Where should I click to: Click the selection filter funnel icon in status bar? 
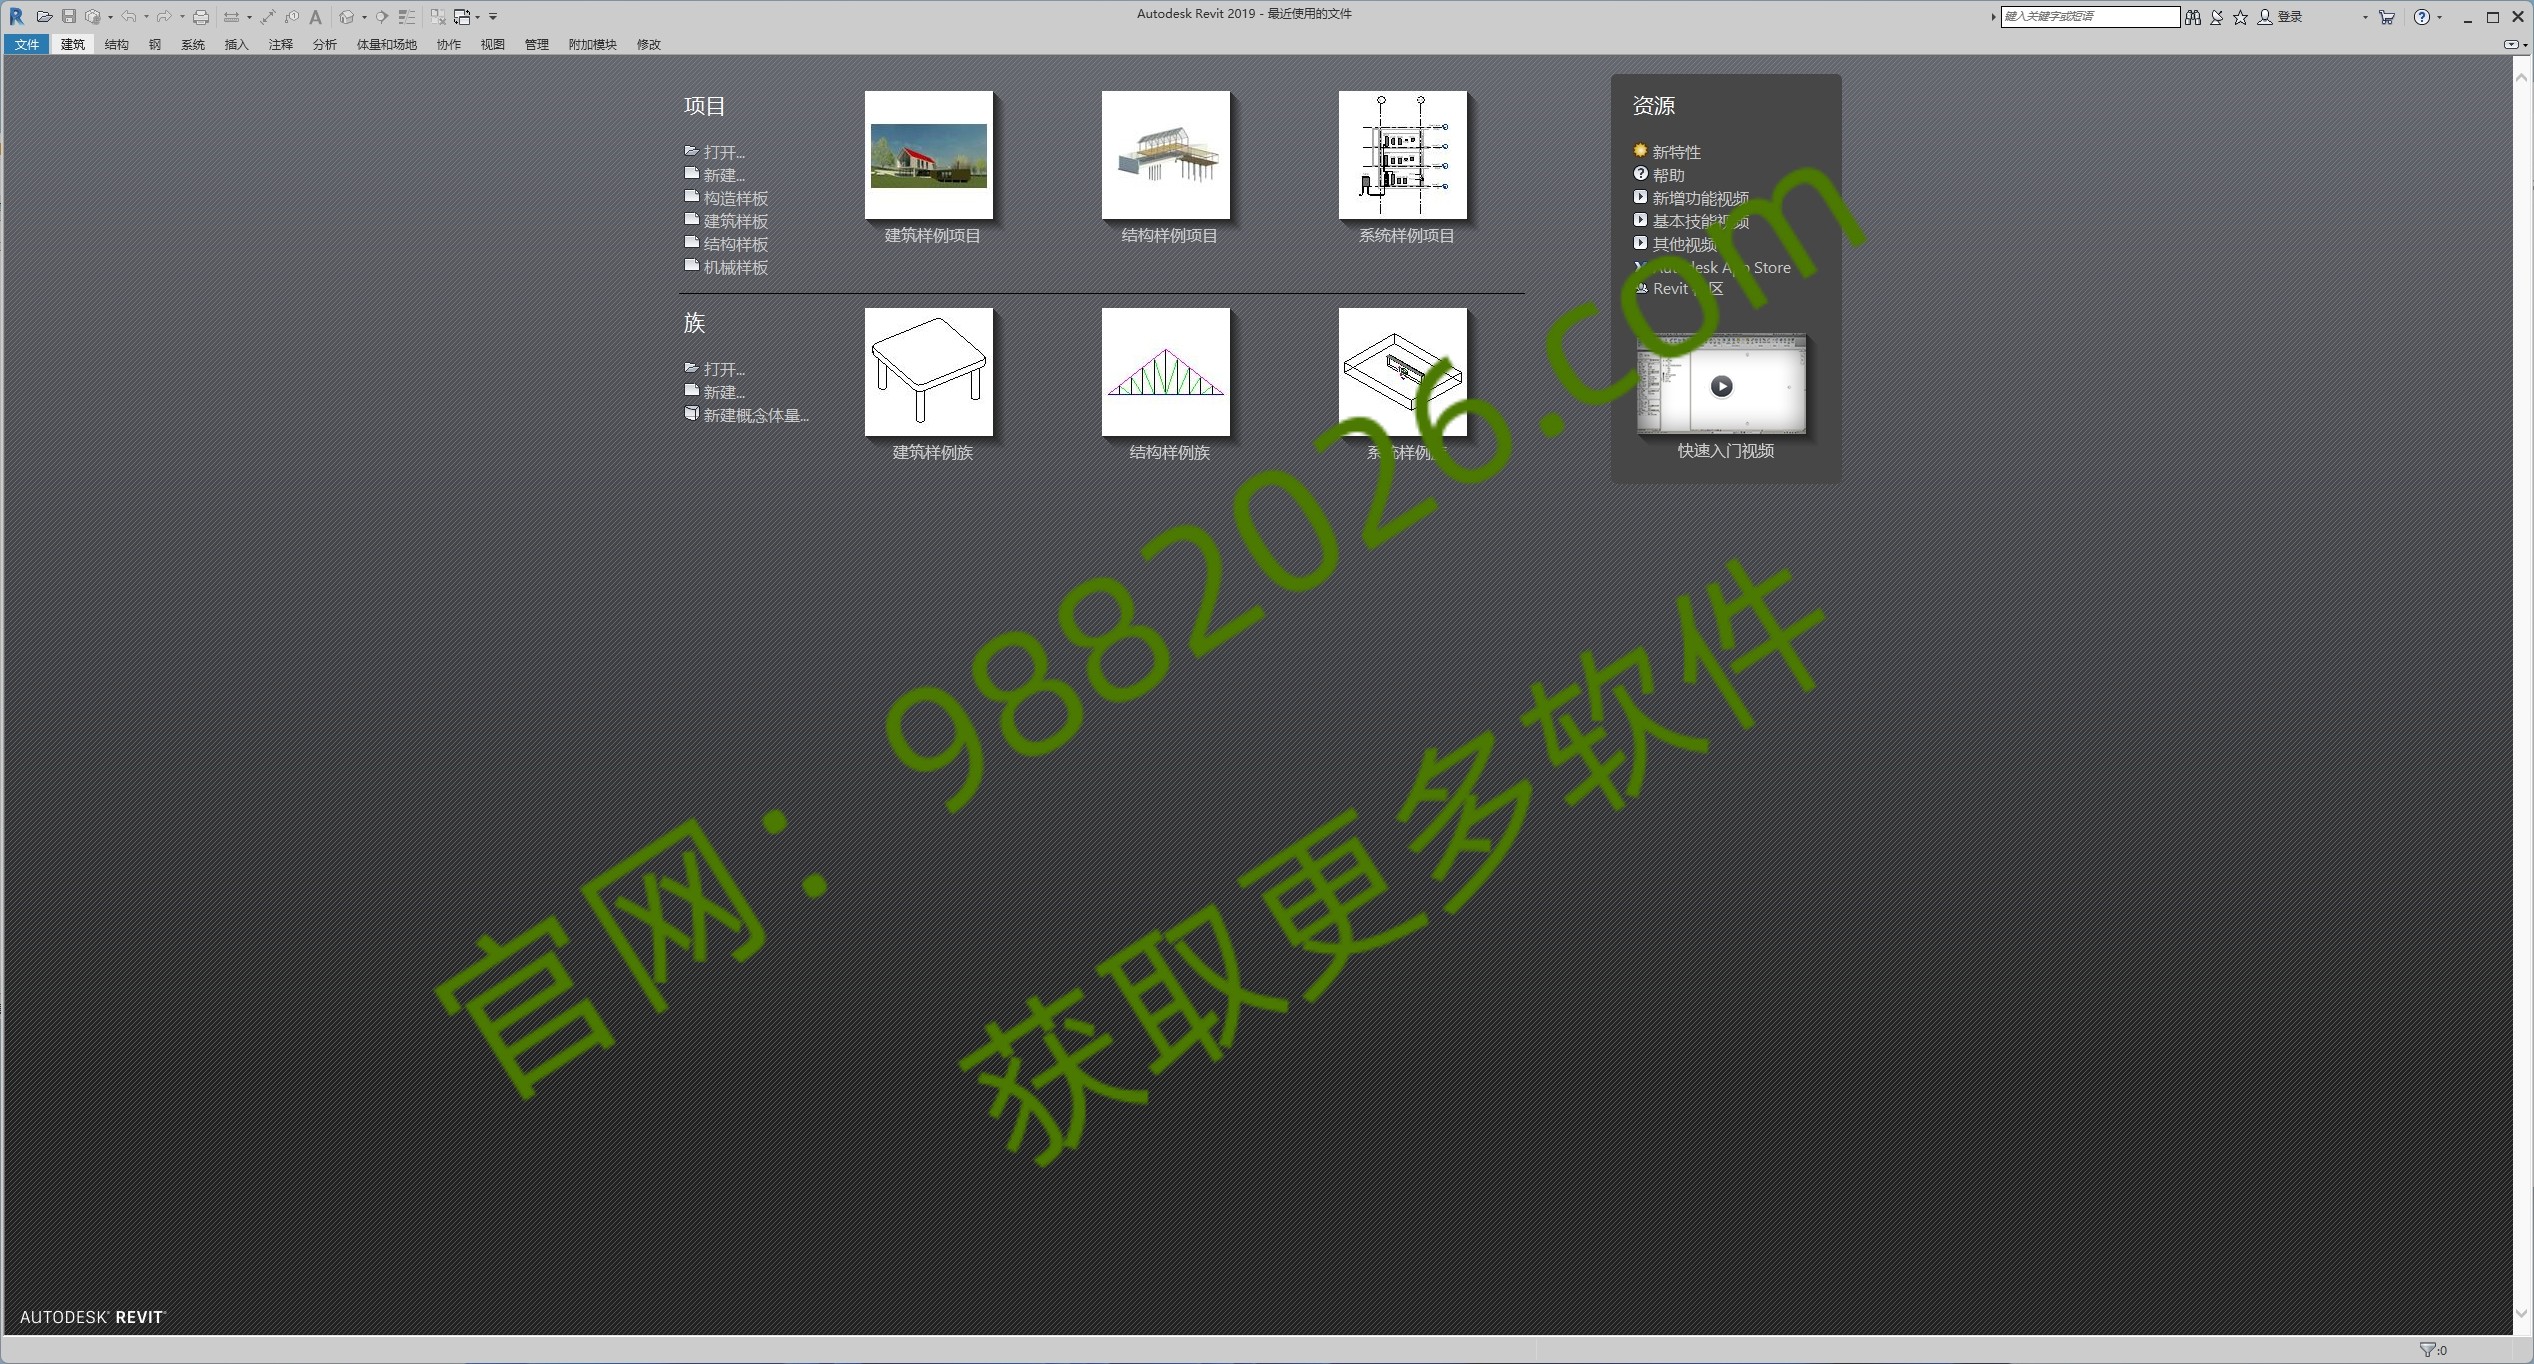[2426, 1349]
